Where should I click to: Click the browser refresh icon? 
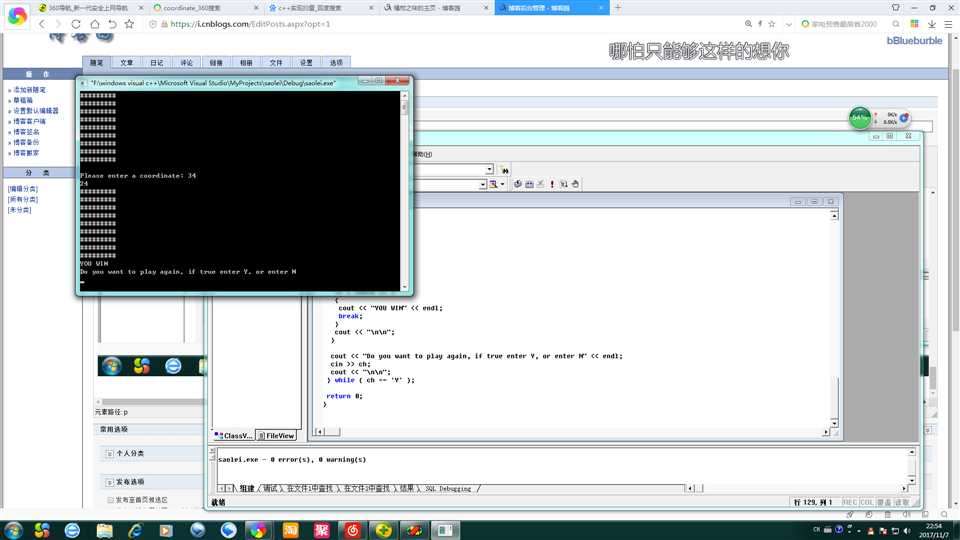click(76, 24)
